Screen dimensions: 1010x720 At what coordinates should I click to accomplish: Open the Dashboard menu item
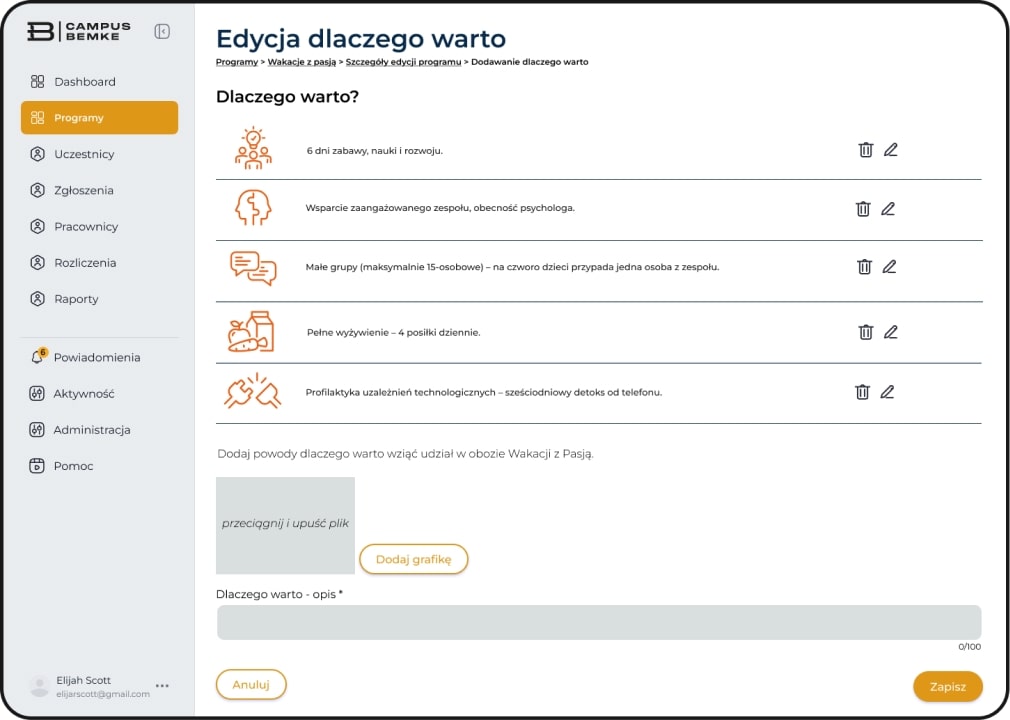[84, 82]
